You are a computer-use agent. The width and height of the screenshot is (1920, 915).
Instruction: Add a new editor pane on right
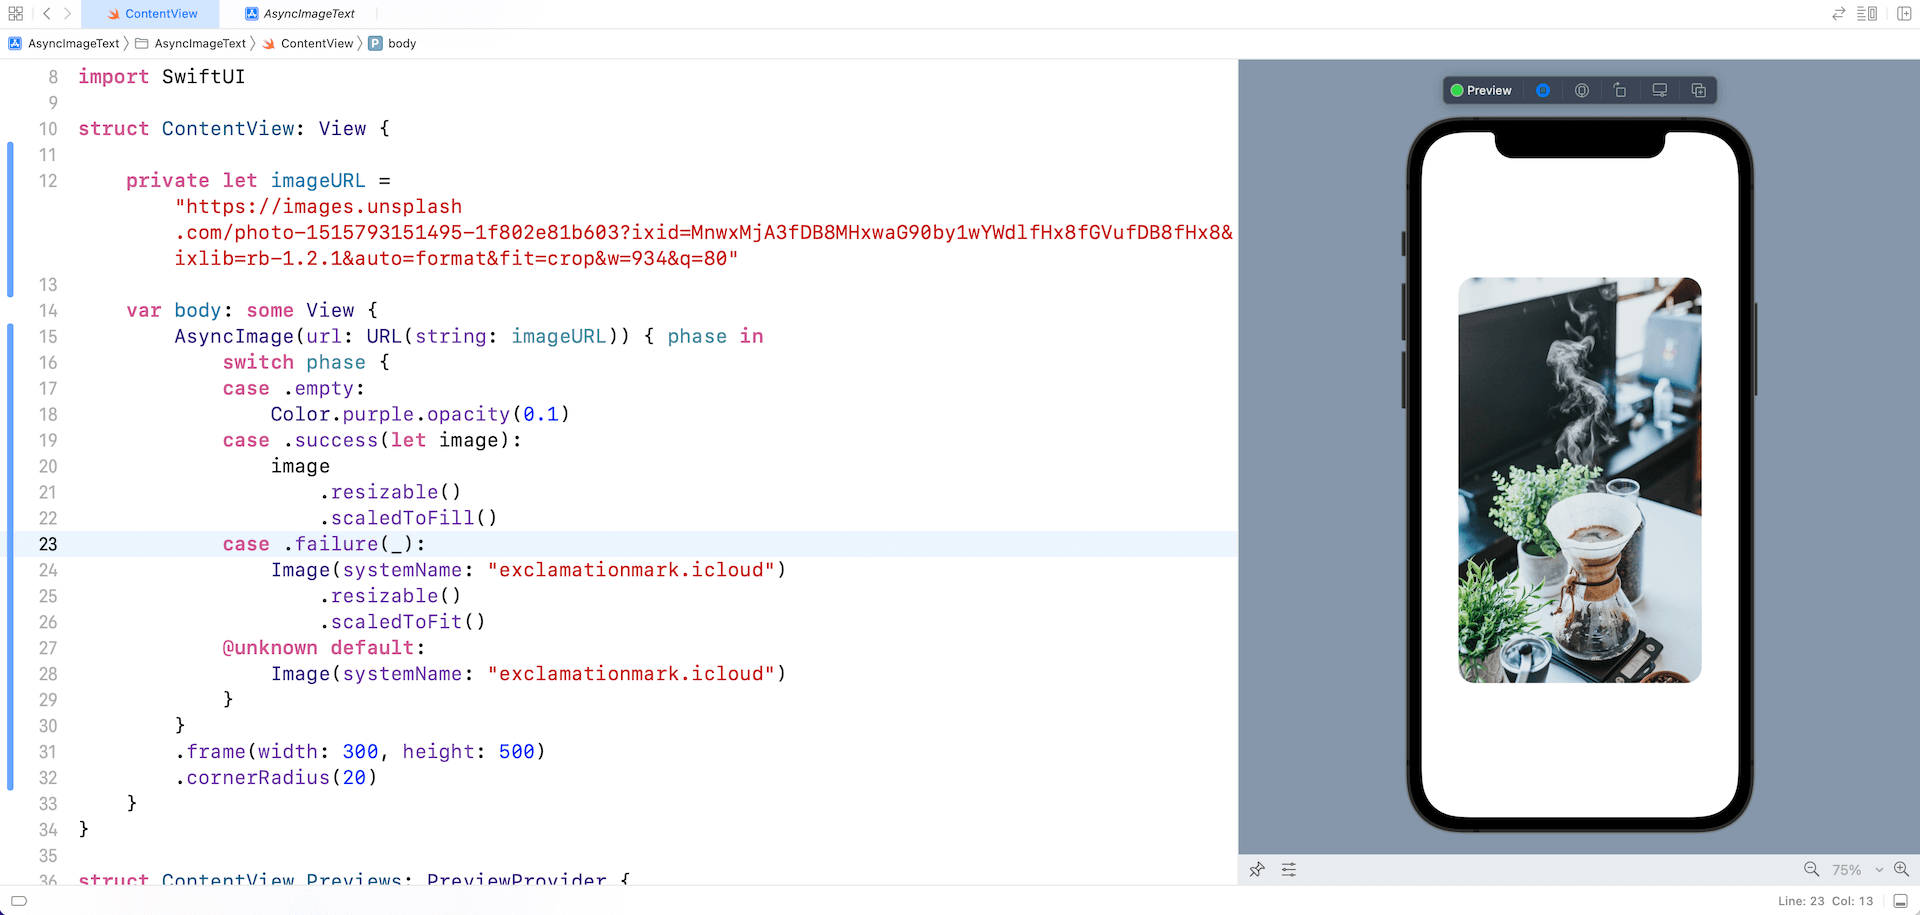1904,13
